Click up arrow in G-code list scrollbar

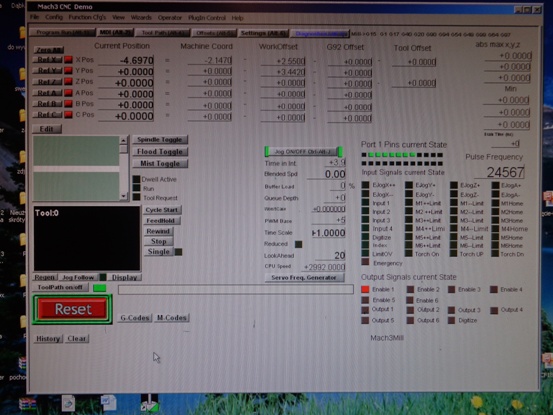pos(123,140)
